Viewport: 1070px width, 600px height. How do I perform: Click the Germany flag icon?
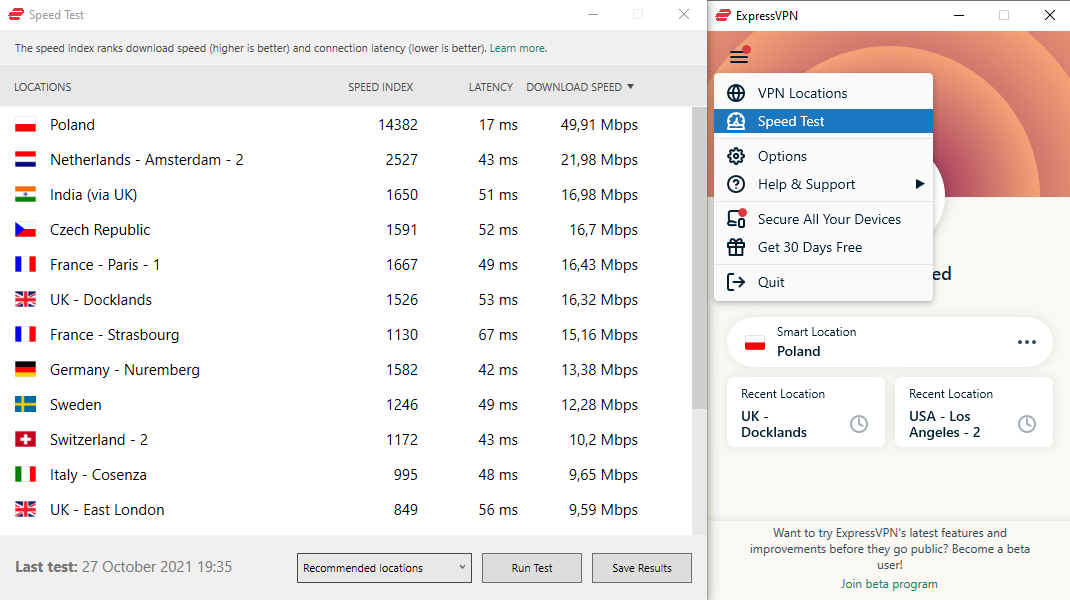click(25, 369)
